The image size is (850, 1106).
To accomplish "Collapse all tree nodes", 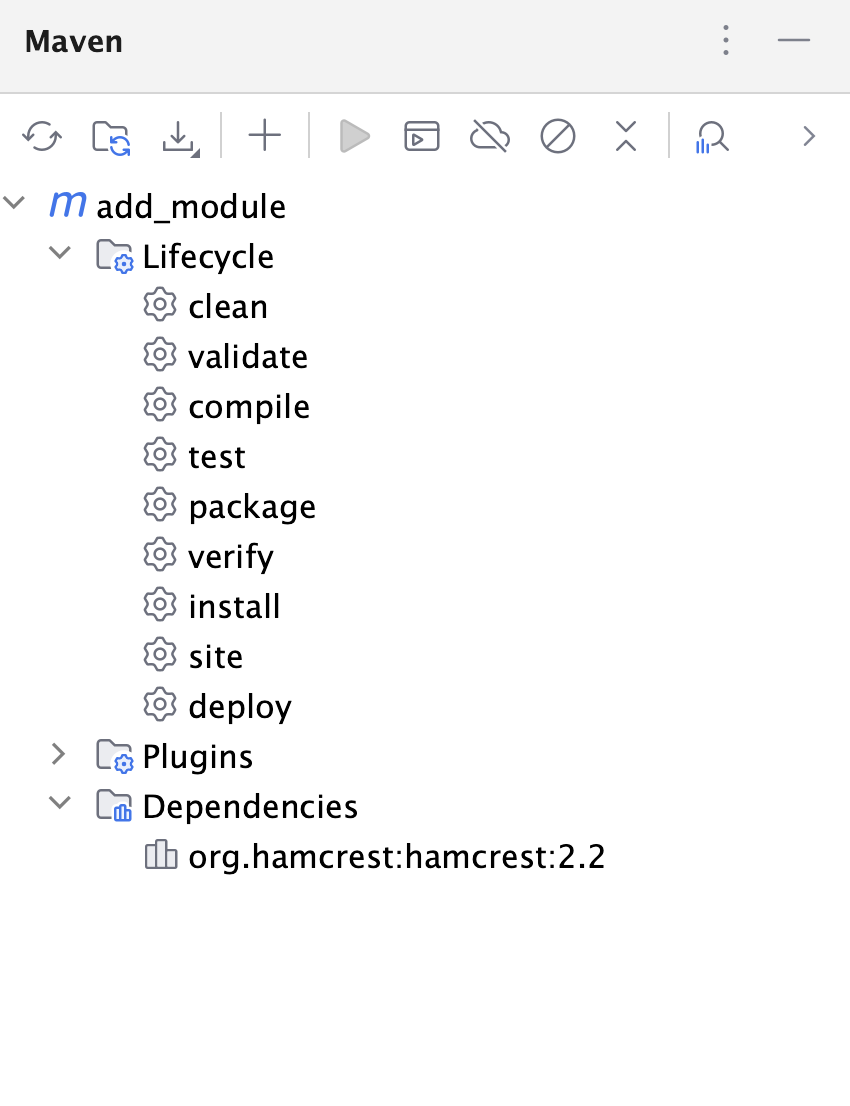I will coord(625,137).
